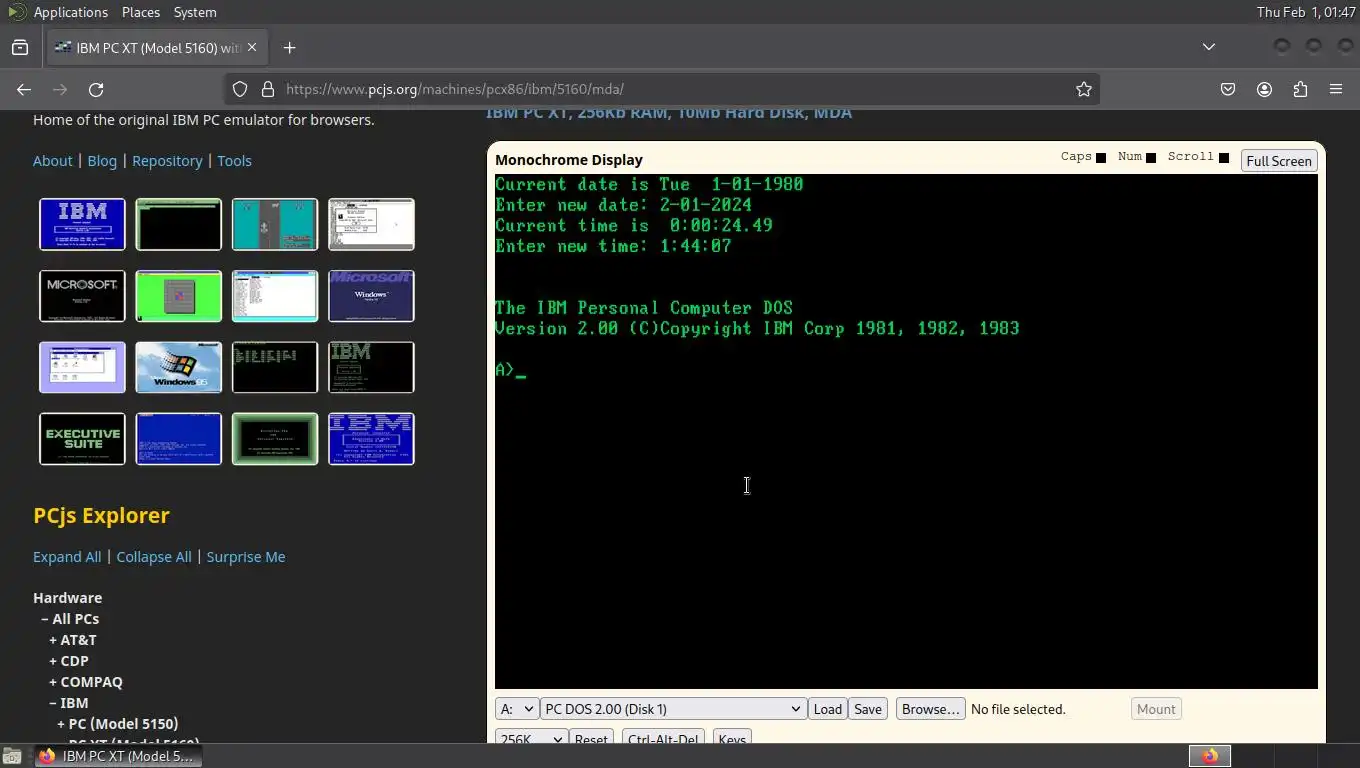1360x768 pixels.
Task: Open the Pocket save icon in toolbar
Action: tap(1228, 89)
